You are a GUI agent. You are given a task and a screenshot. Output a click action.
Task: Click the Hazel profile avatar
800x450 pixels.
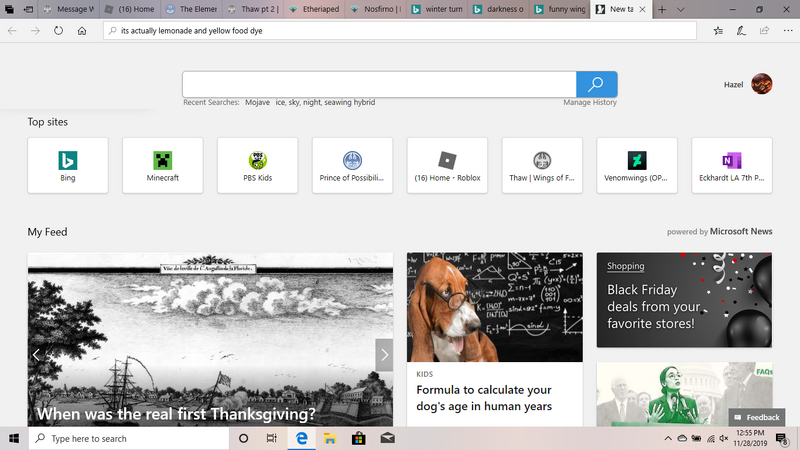(761, 84)
